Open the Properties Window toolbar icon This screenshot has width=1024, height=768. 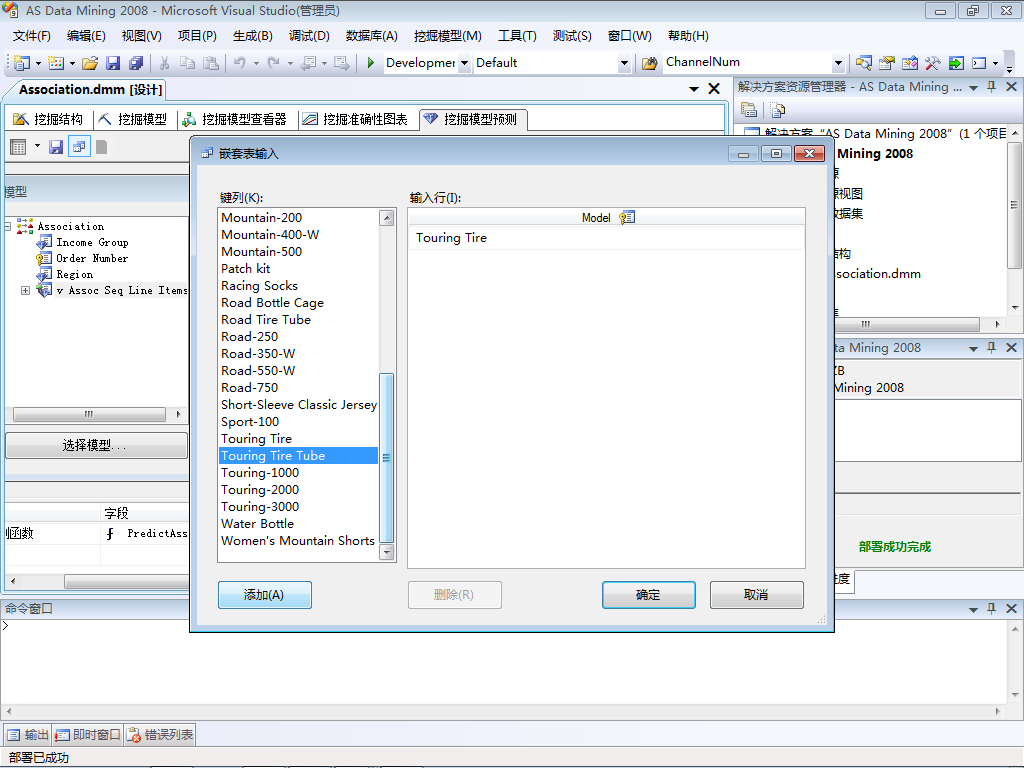[886, 63]
